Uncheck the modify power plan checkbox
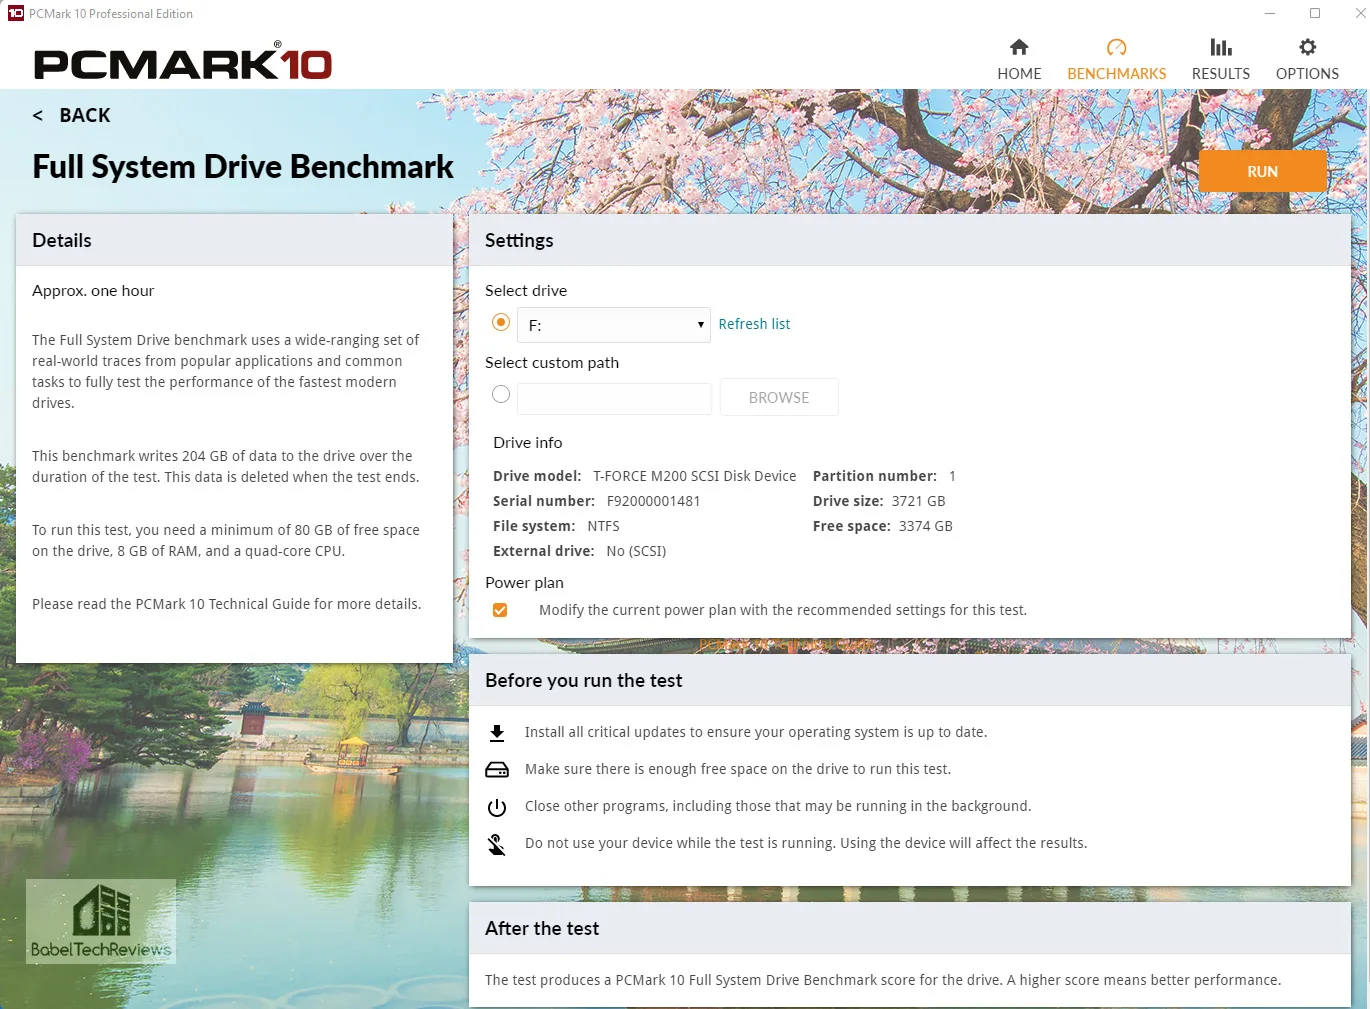 point(500,610)
